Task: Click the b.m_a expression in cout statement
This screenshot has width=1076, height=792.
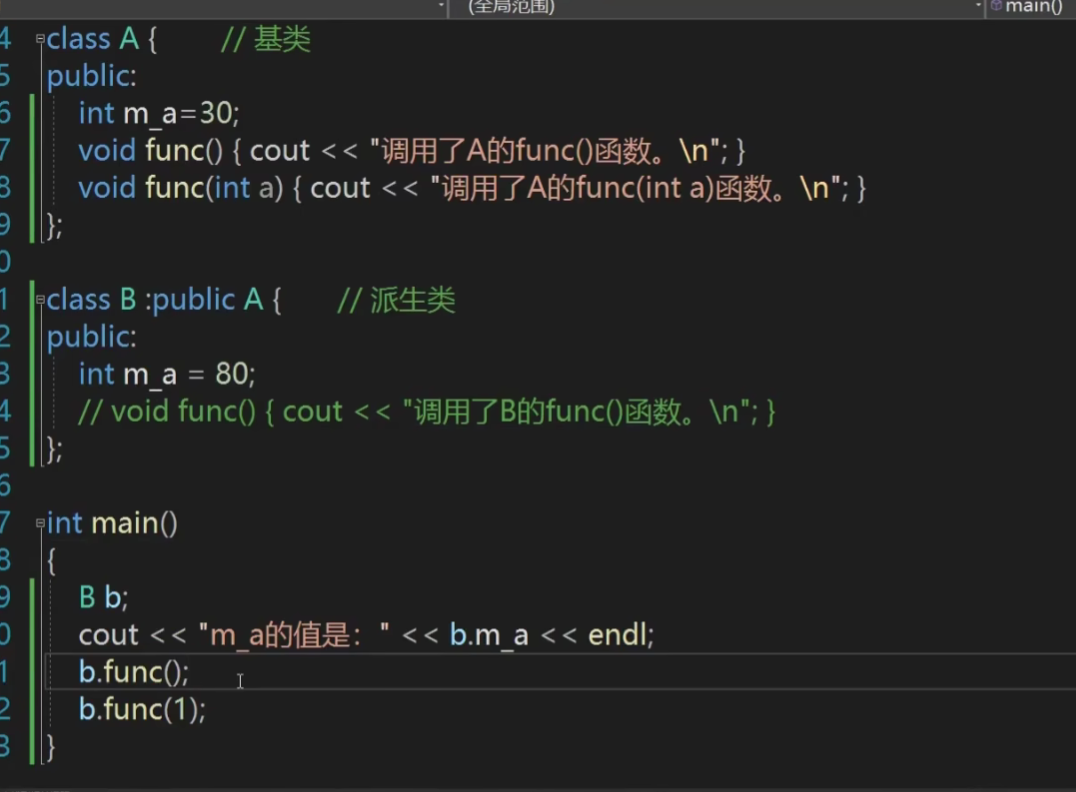Action: (x=488, y=635)
